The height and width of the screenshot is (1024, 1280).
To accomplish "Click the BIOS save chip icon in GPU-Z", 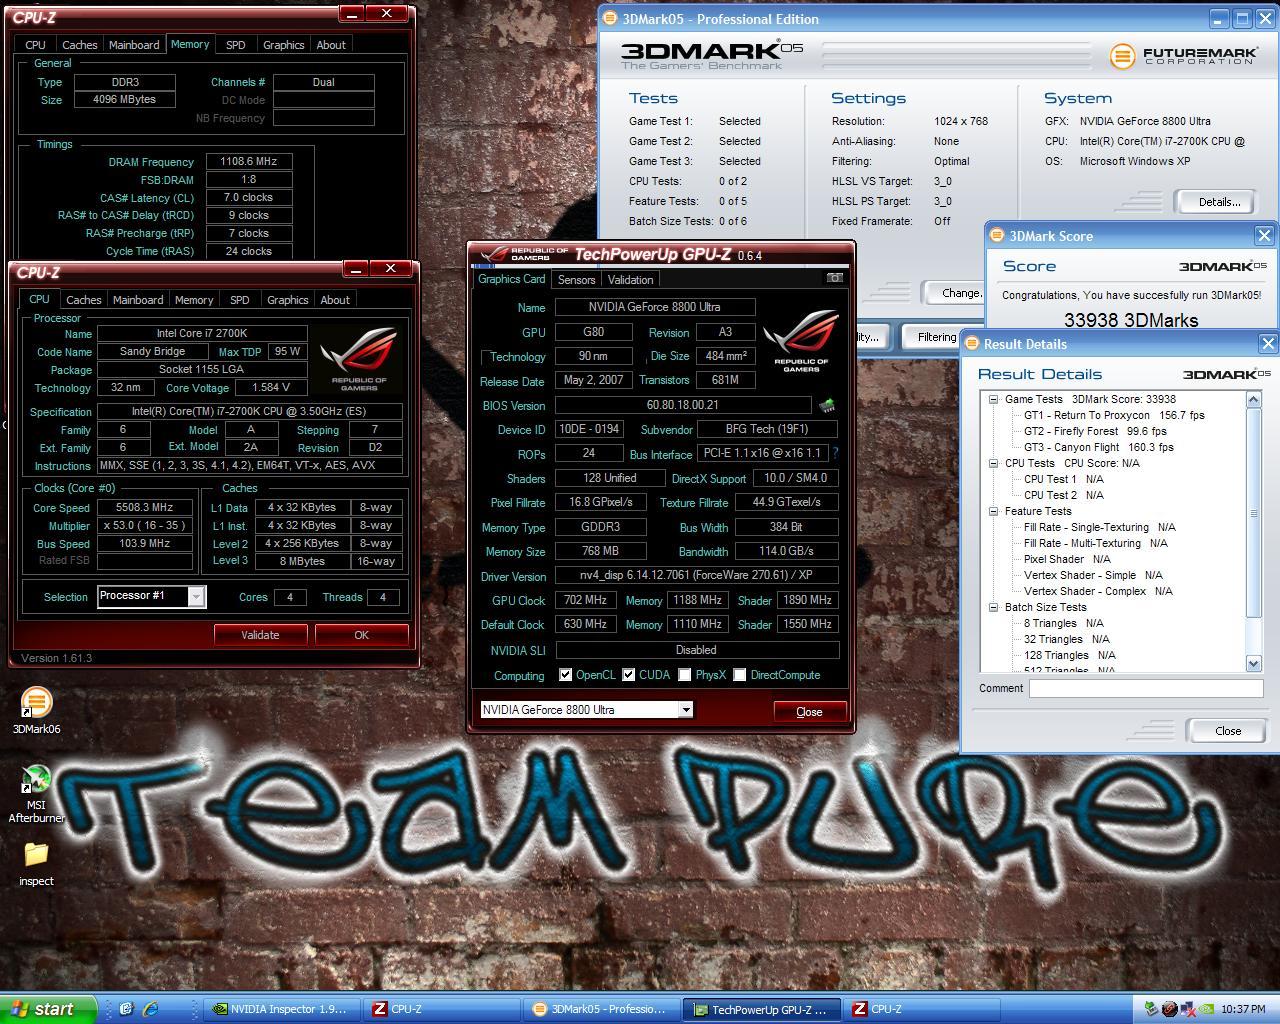I will click(827, 405).
